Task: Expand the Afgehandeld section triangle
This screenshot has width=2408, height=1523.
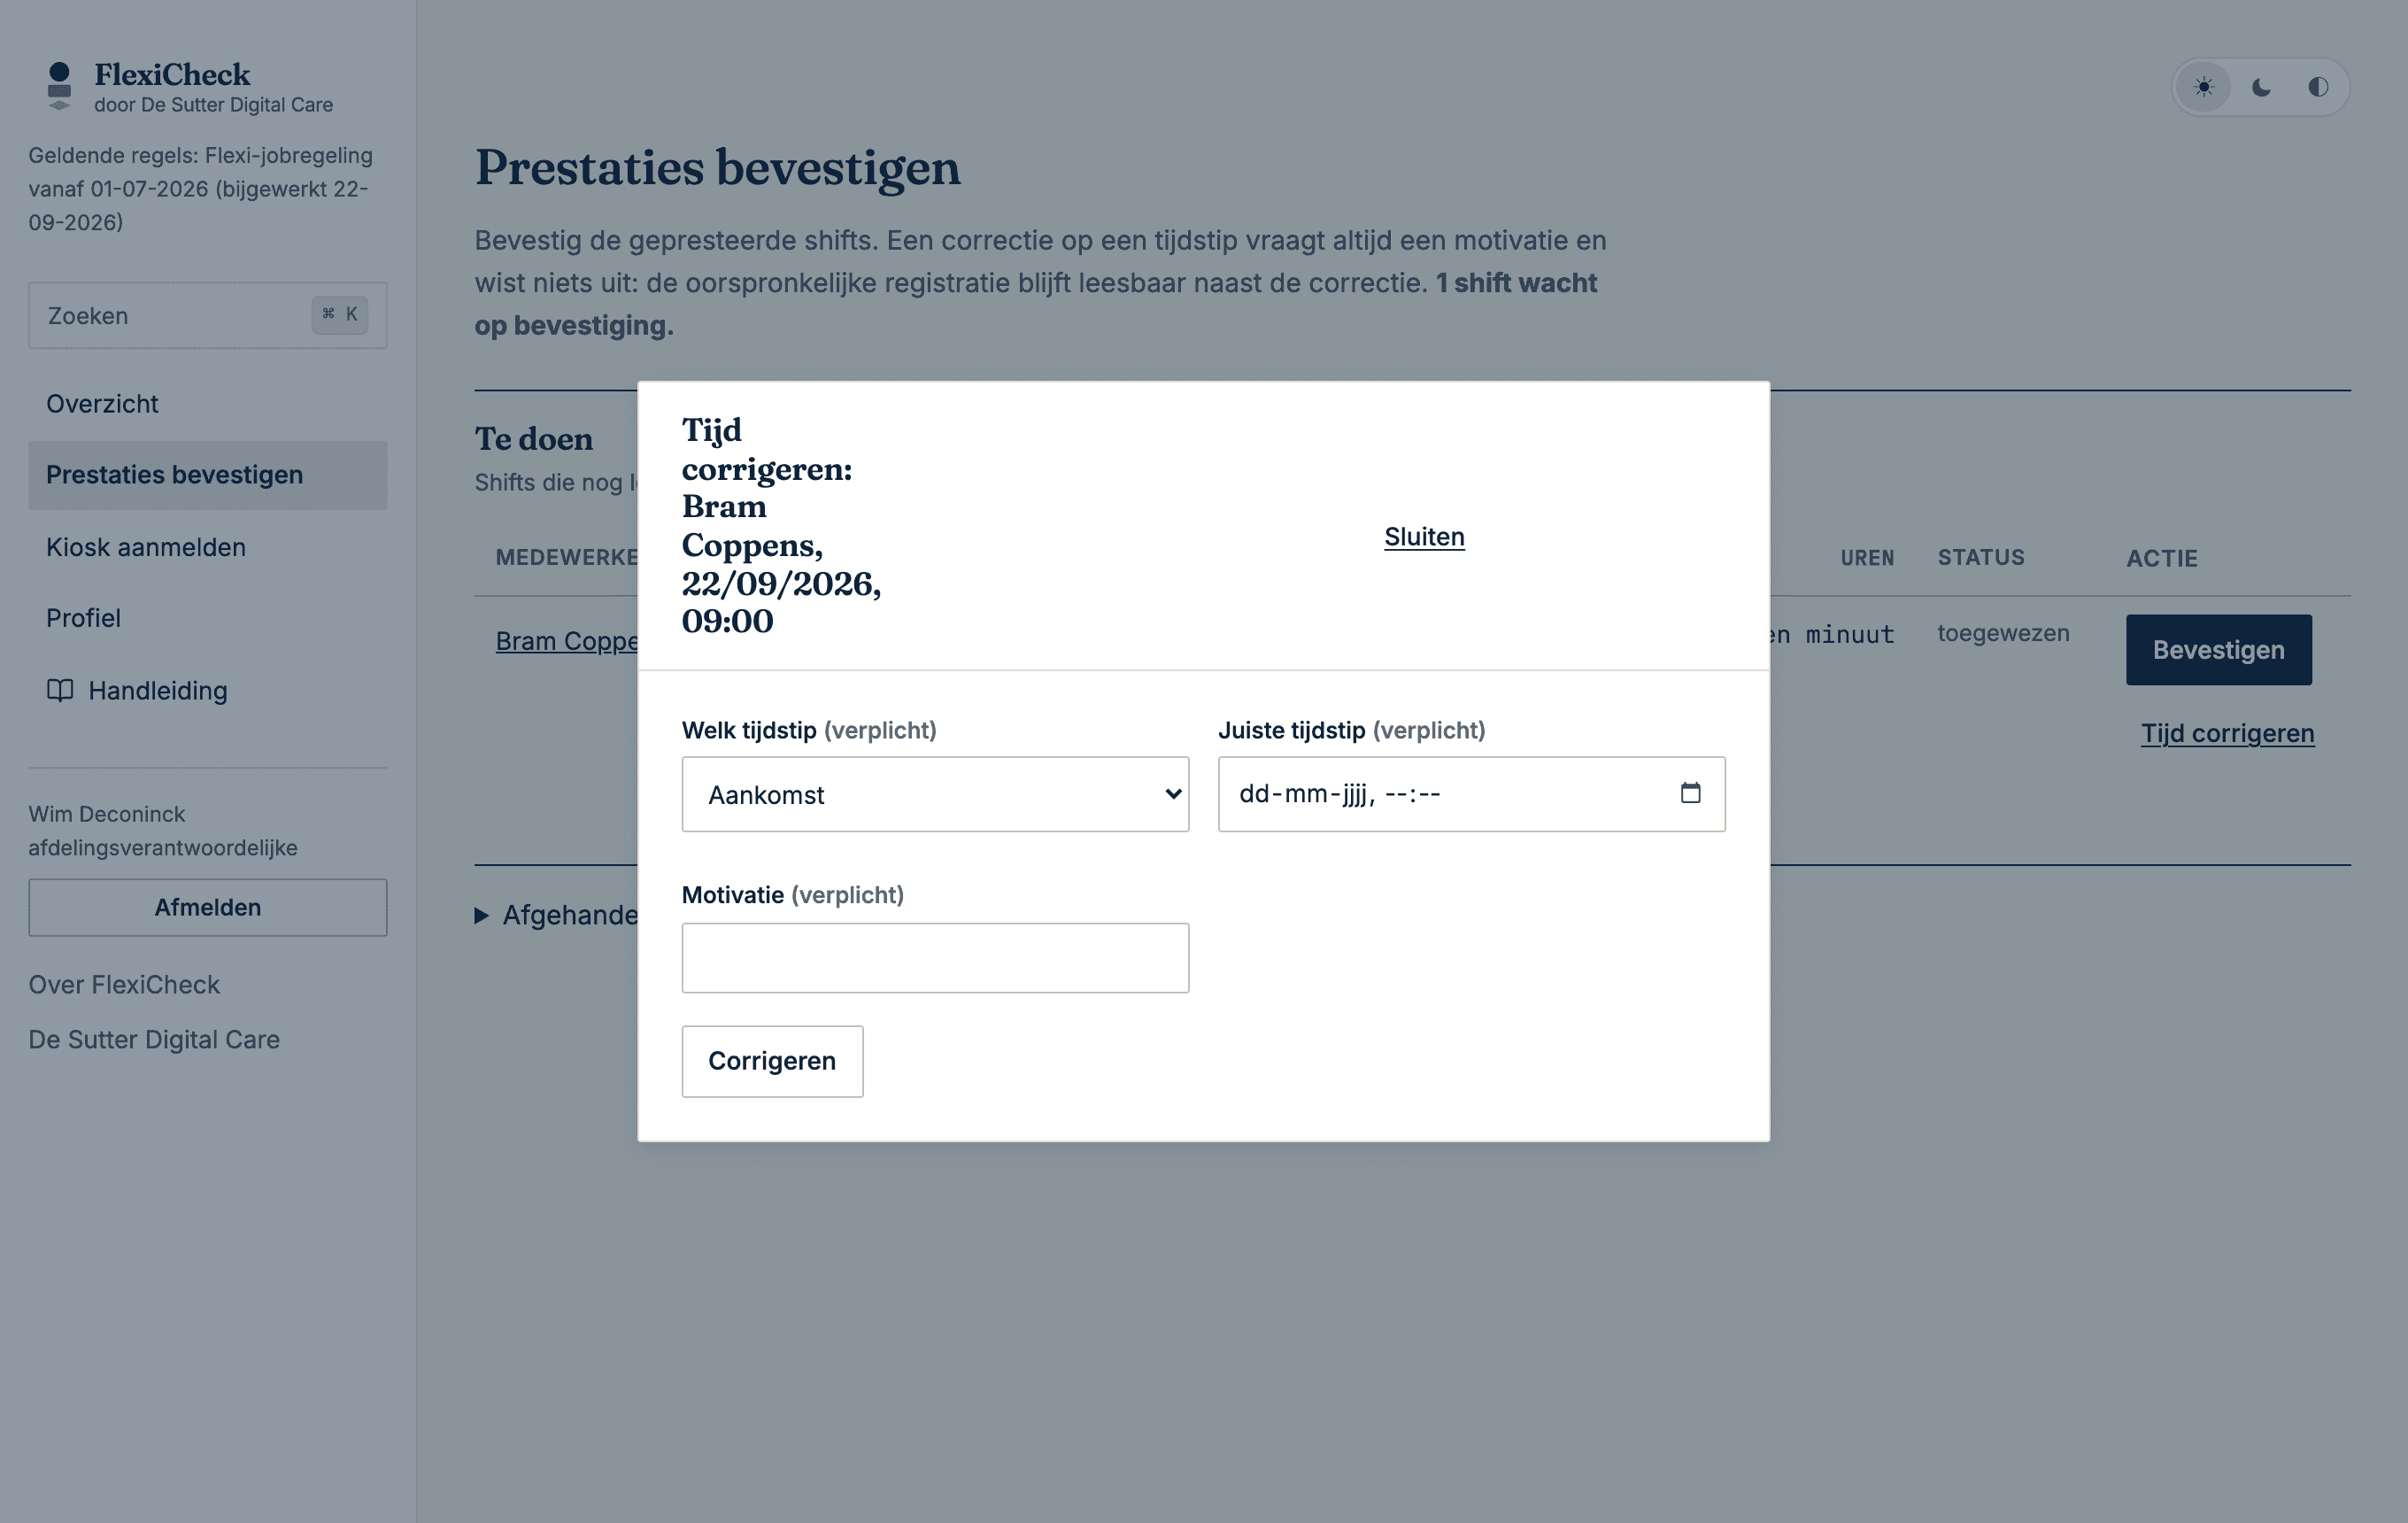Action: click(481, 915)
